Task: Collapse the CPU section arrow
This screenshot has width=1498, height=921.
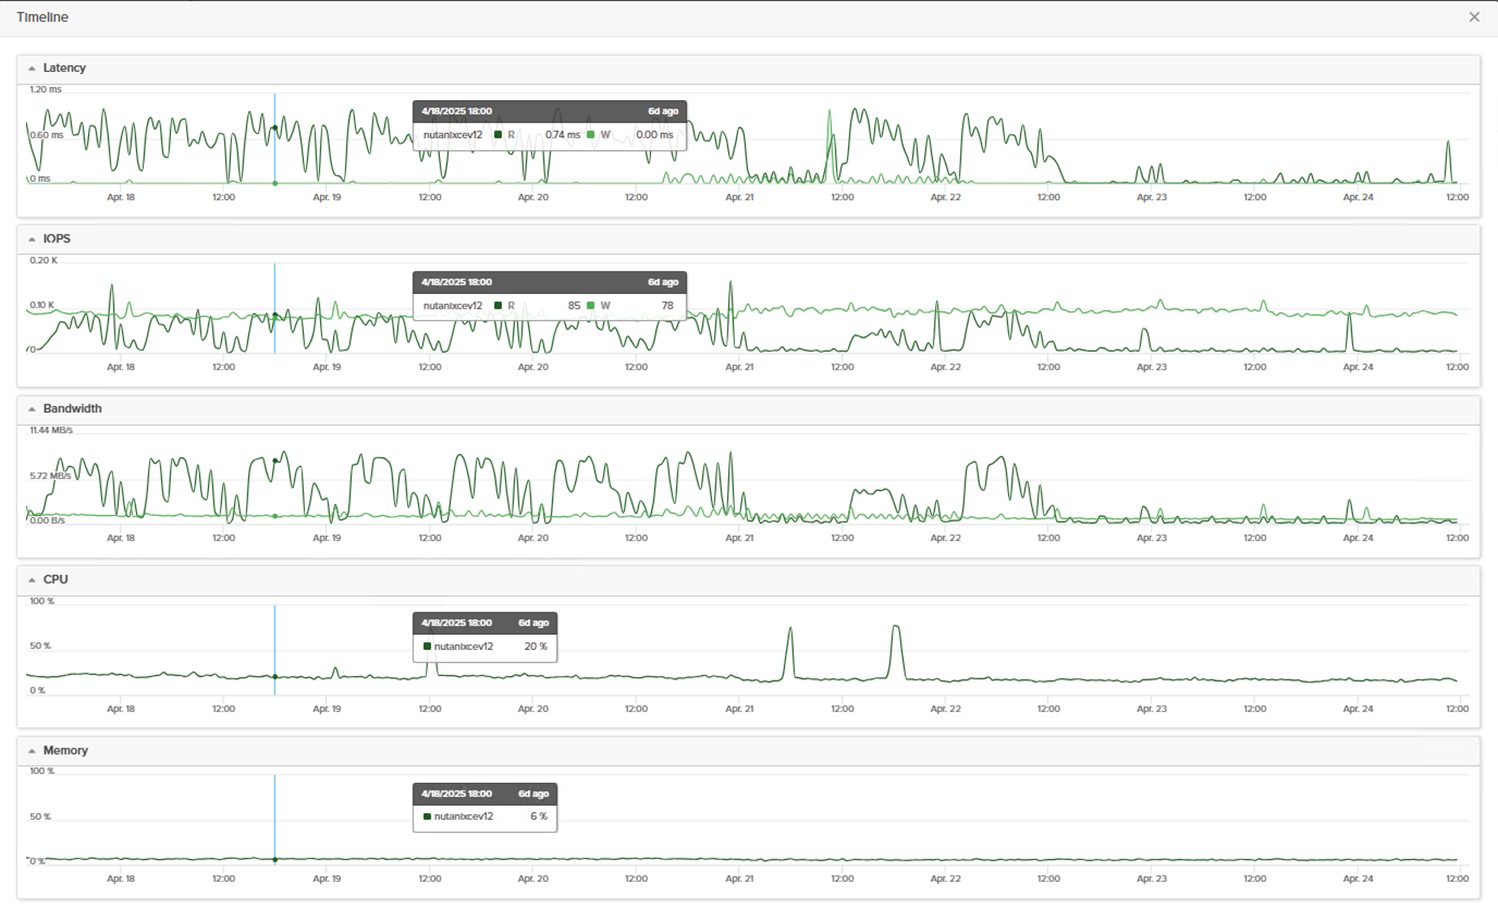Action: click(x=32, y=580)
